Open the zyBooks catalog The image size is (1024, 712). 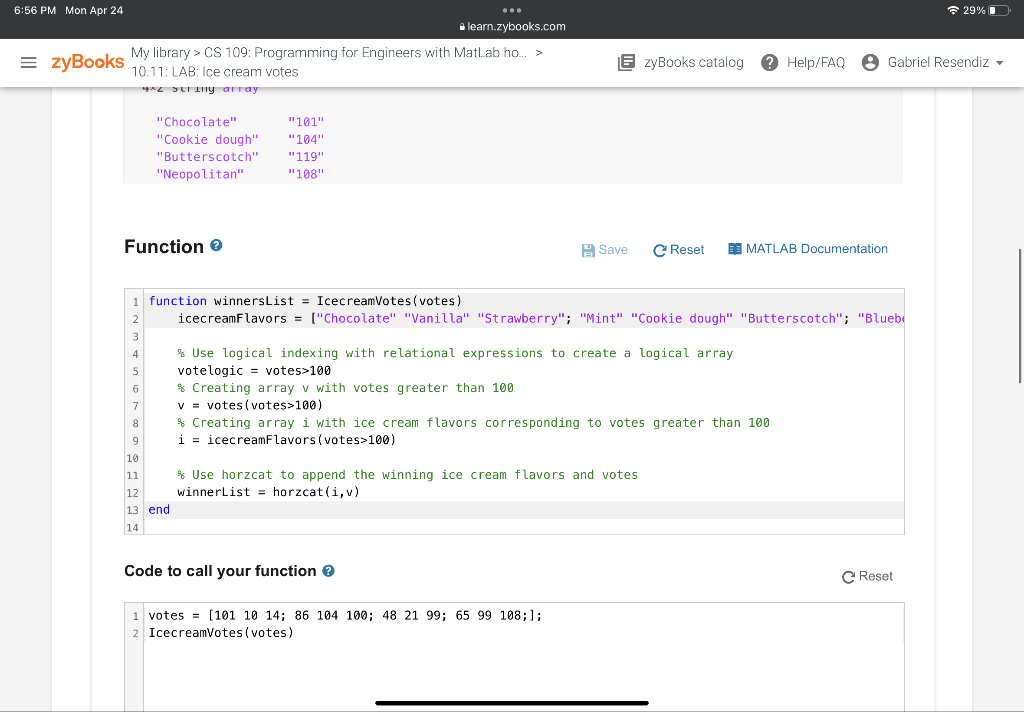tap(684, 62)
